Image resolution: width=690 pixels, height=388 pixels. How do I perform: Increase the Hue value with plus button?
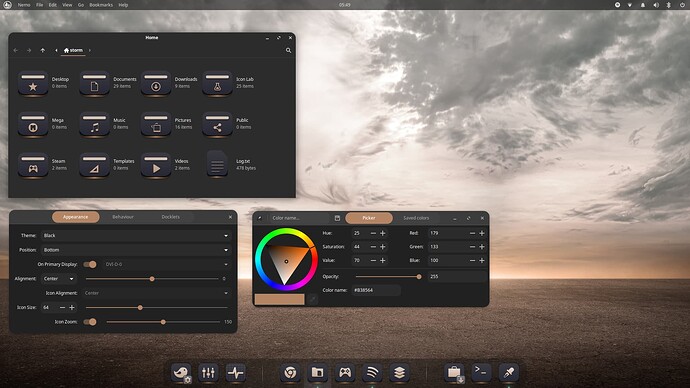pos(382,233)
